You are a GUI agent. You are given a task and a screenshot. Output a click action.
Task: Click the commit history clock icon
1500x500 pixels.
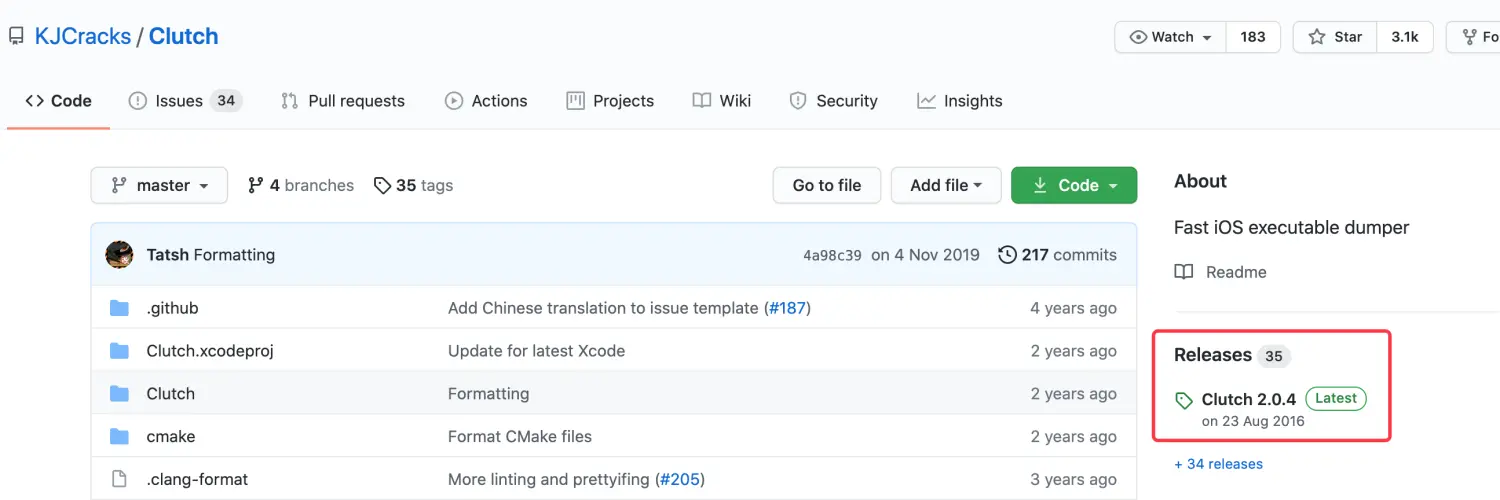coord(1007,255)
